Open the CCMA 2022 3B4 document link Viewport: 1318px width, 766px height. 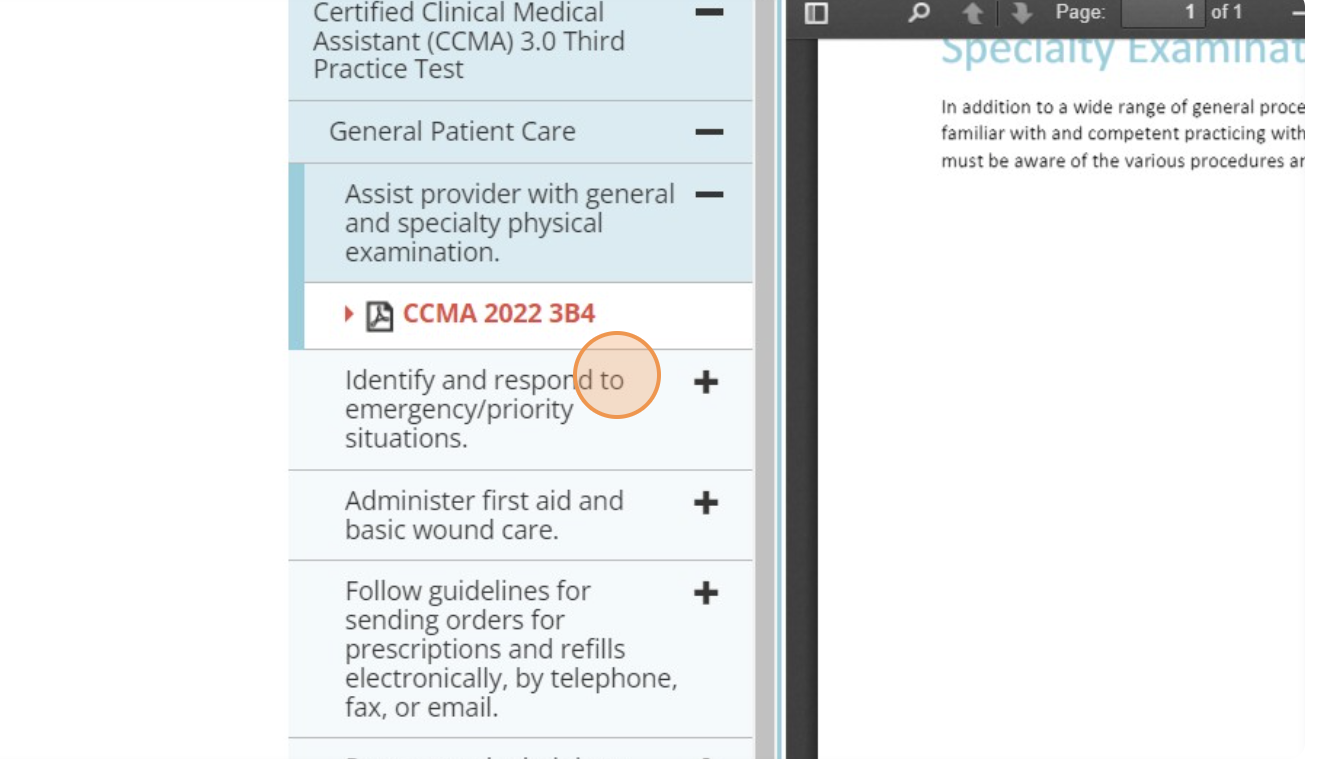[498, 314]
